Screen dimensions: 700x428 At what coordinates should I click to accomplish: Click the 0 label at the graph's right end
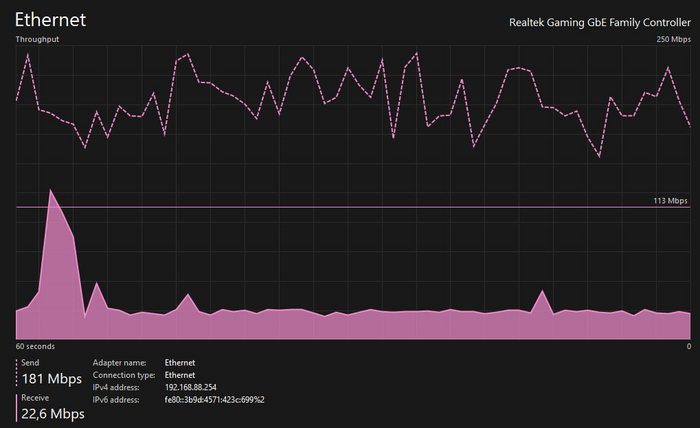click(689, 346)
